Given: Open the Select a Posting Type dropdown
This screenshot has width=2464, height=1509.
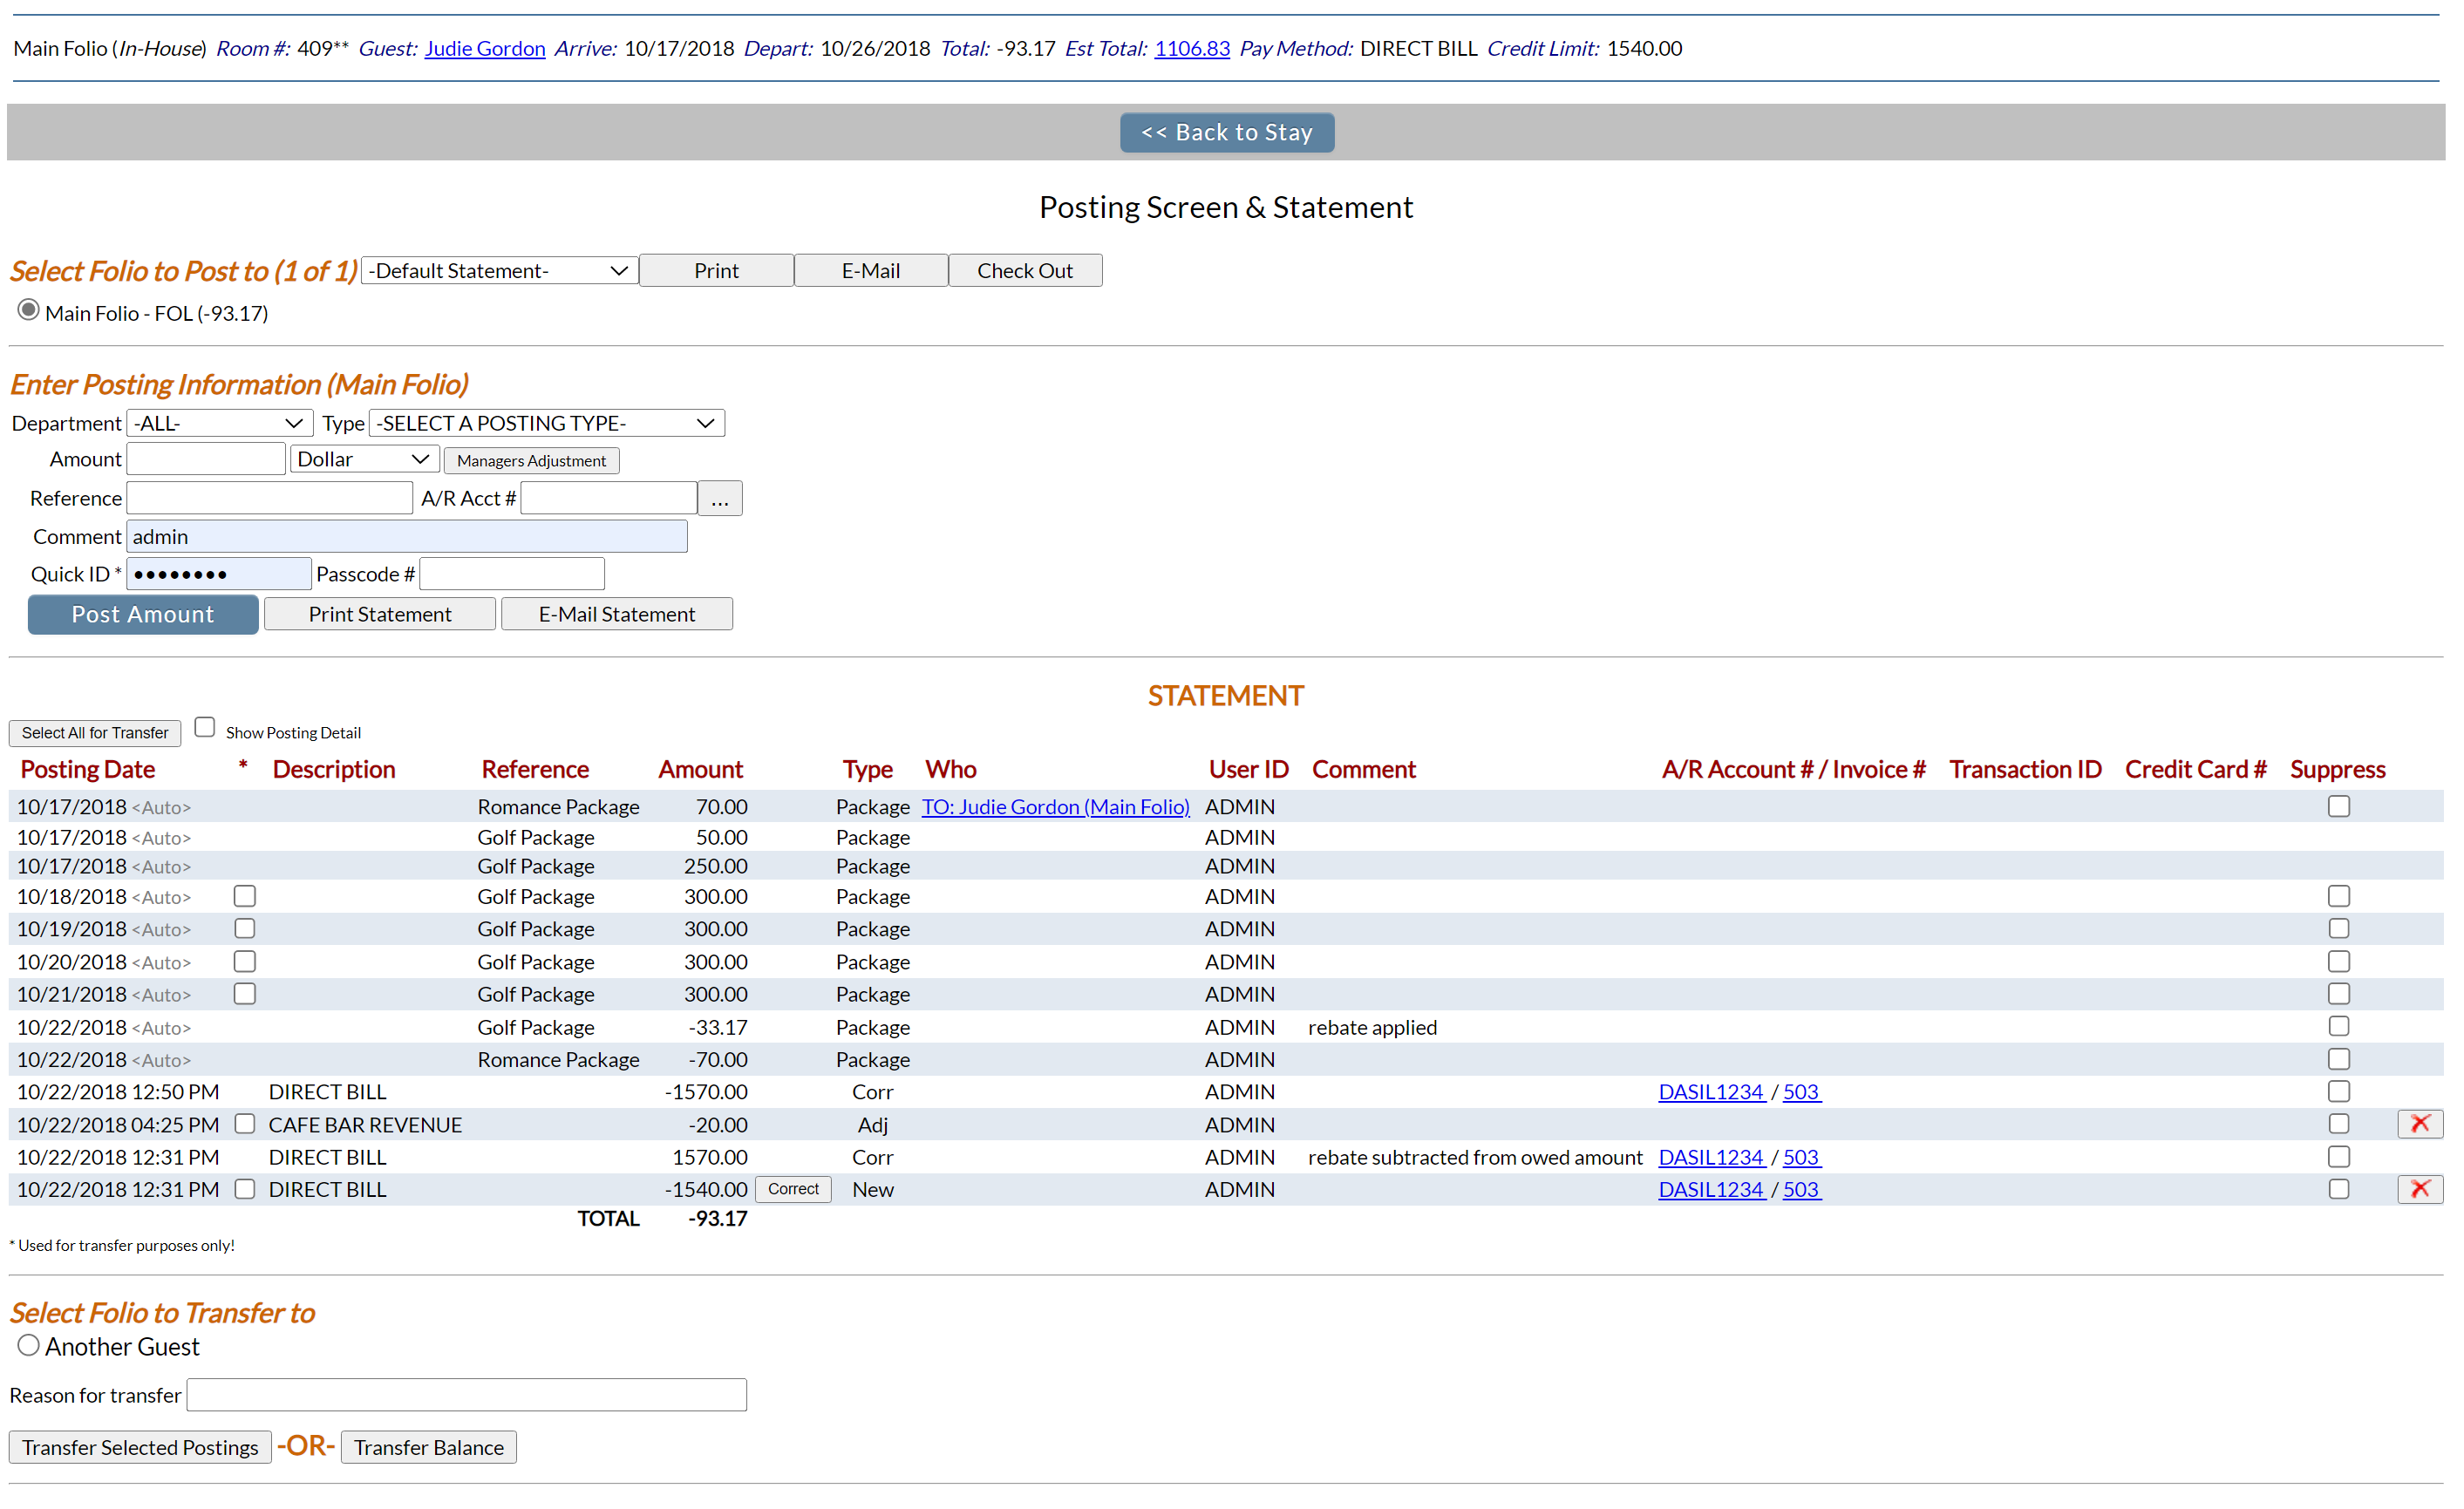Looking at the screenshot, I should pyautogui.click(x=546, y=423).
